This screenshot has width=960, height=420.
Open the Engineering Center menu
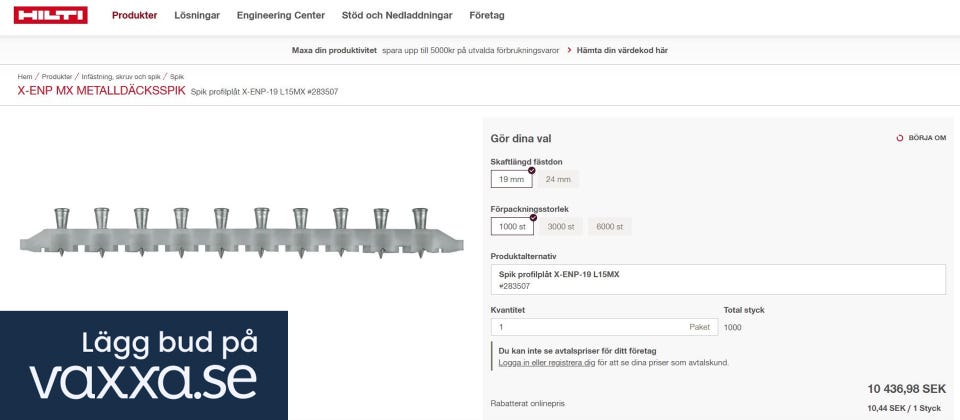pyautogui.click(x=281, y=15)
